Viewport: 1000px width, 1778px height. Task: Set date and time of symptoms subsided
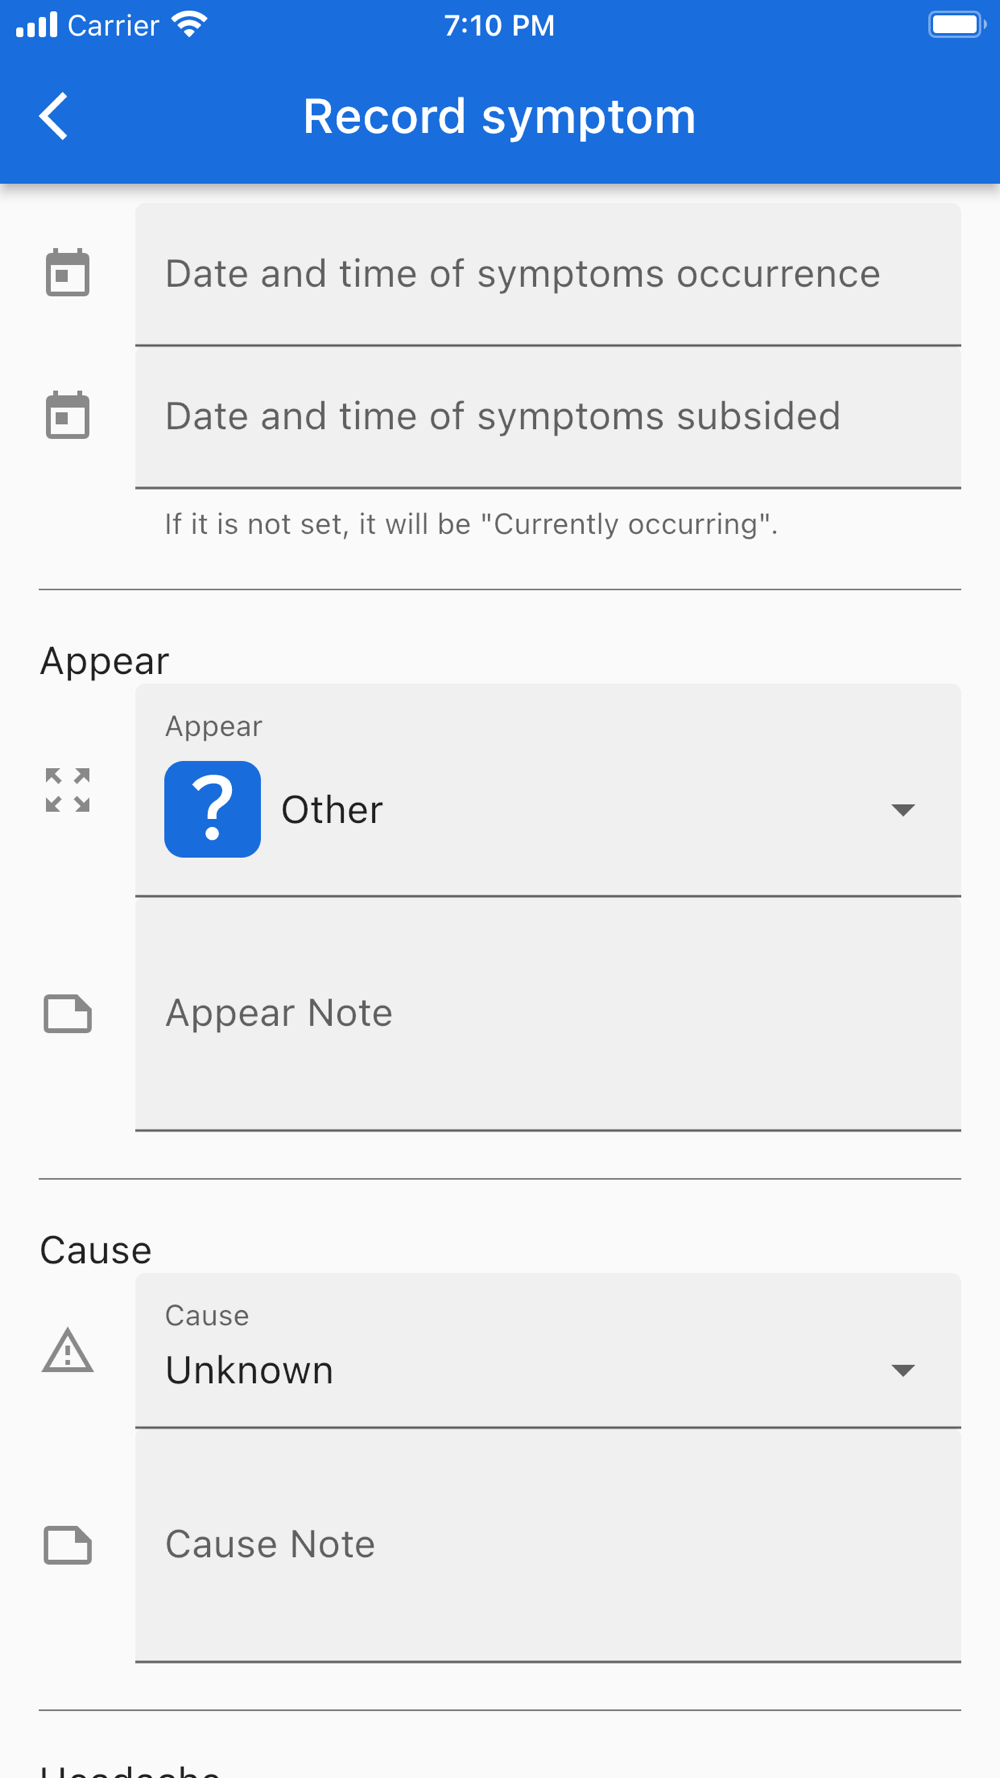tap(548, 416)
